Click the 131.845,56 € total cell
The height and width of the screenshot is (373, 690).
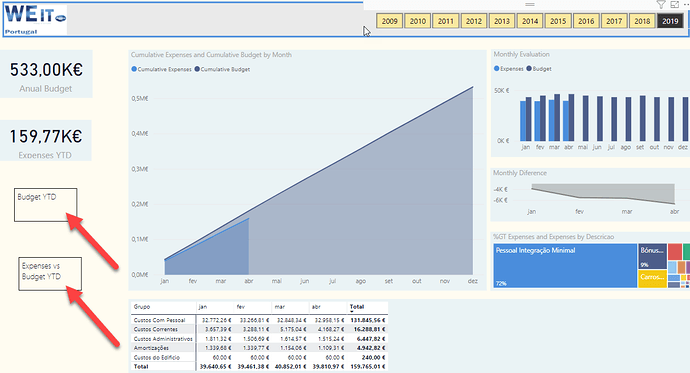coord(367,320)
